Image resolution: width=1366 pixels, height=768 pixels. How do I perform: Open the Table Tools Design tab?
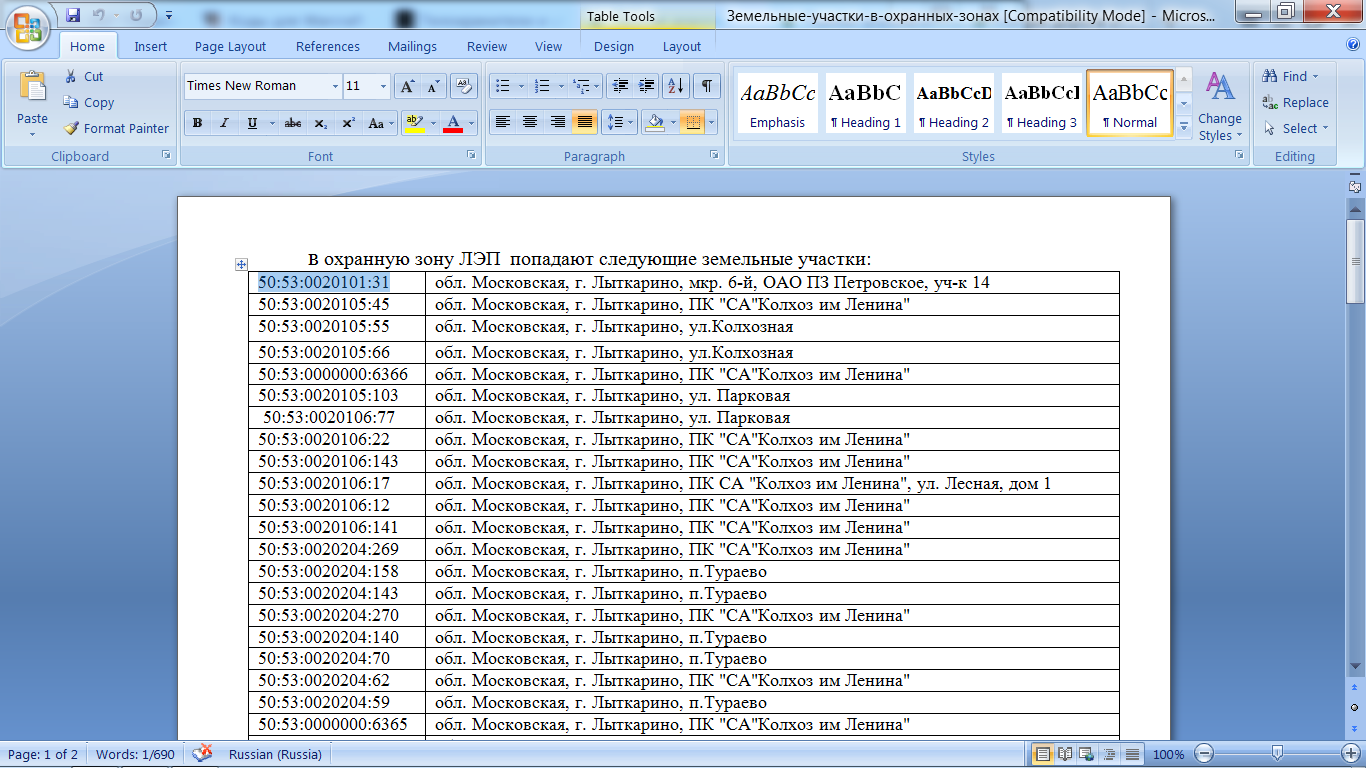614,46
